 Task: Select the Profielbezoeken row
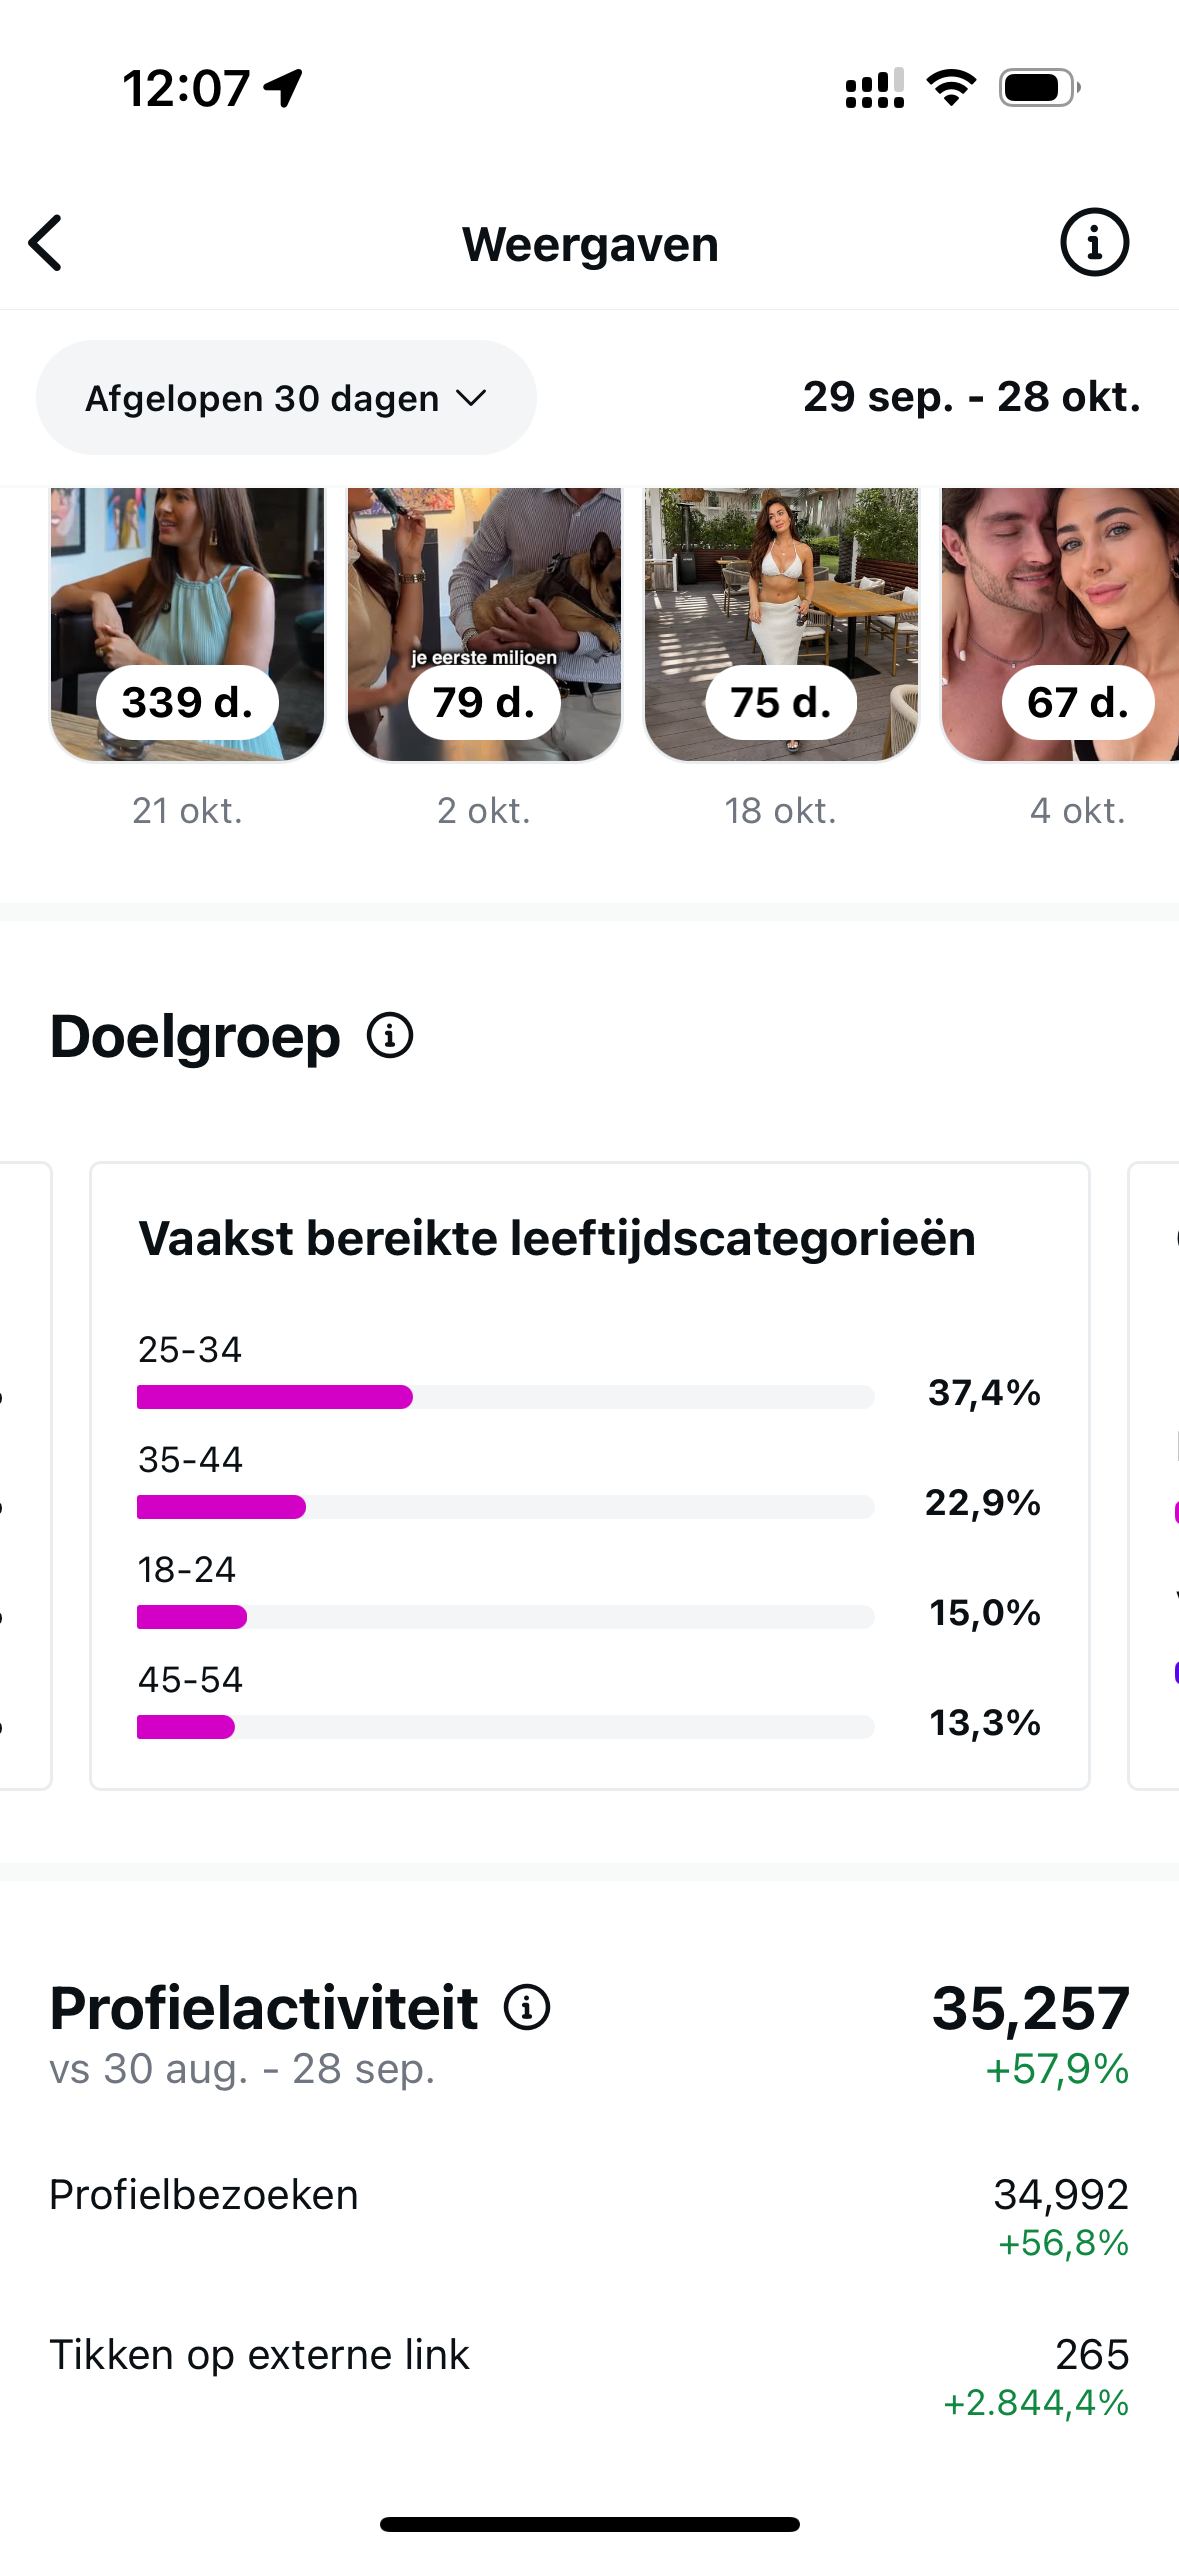[589, 2215]
